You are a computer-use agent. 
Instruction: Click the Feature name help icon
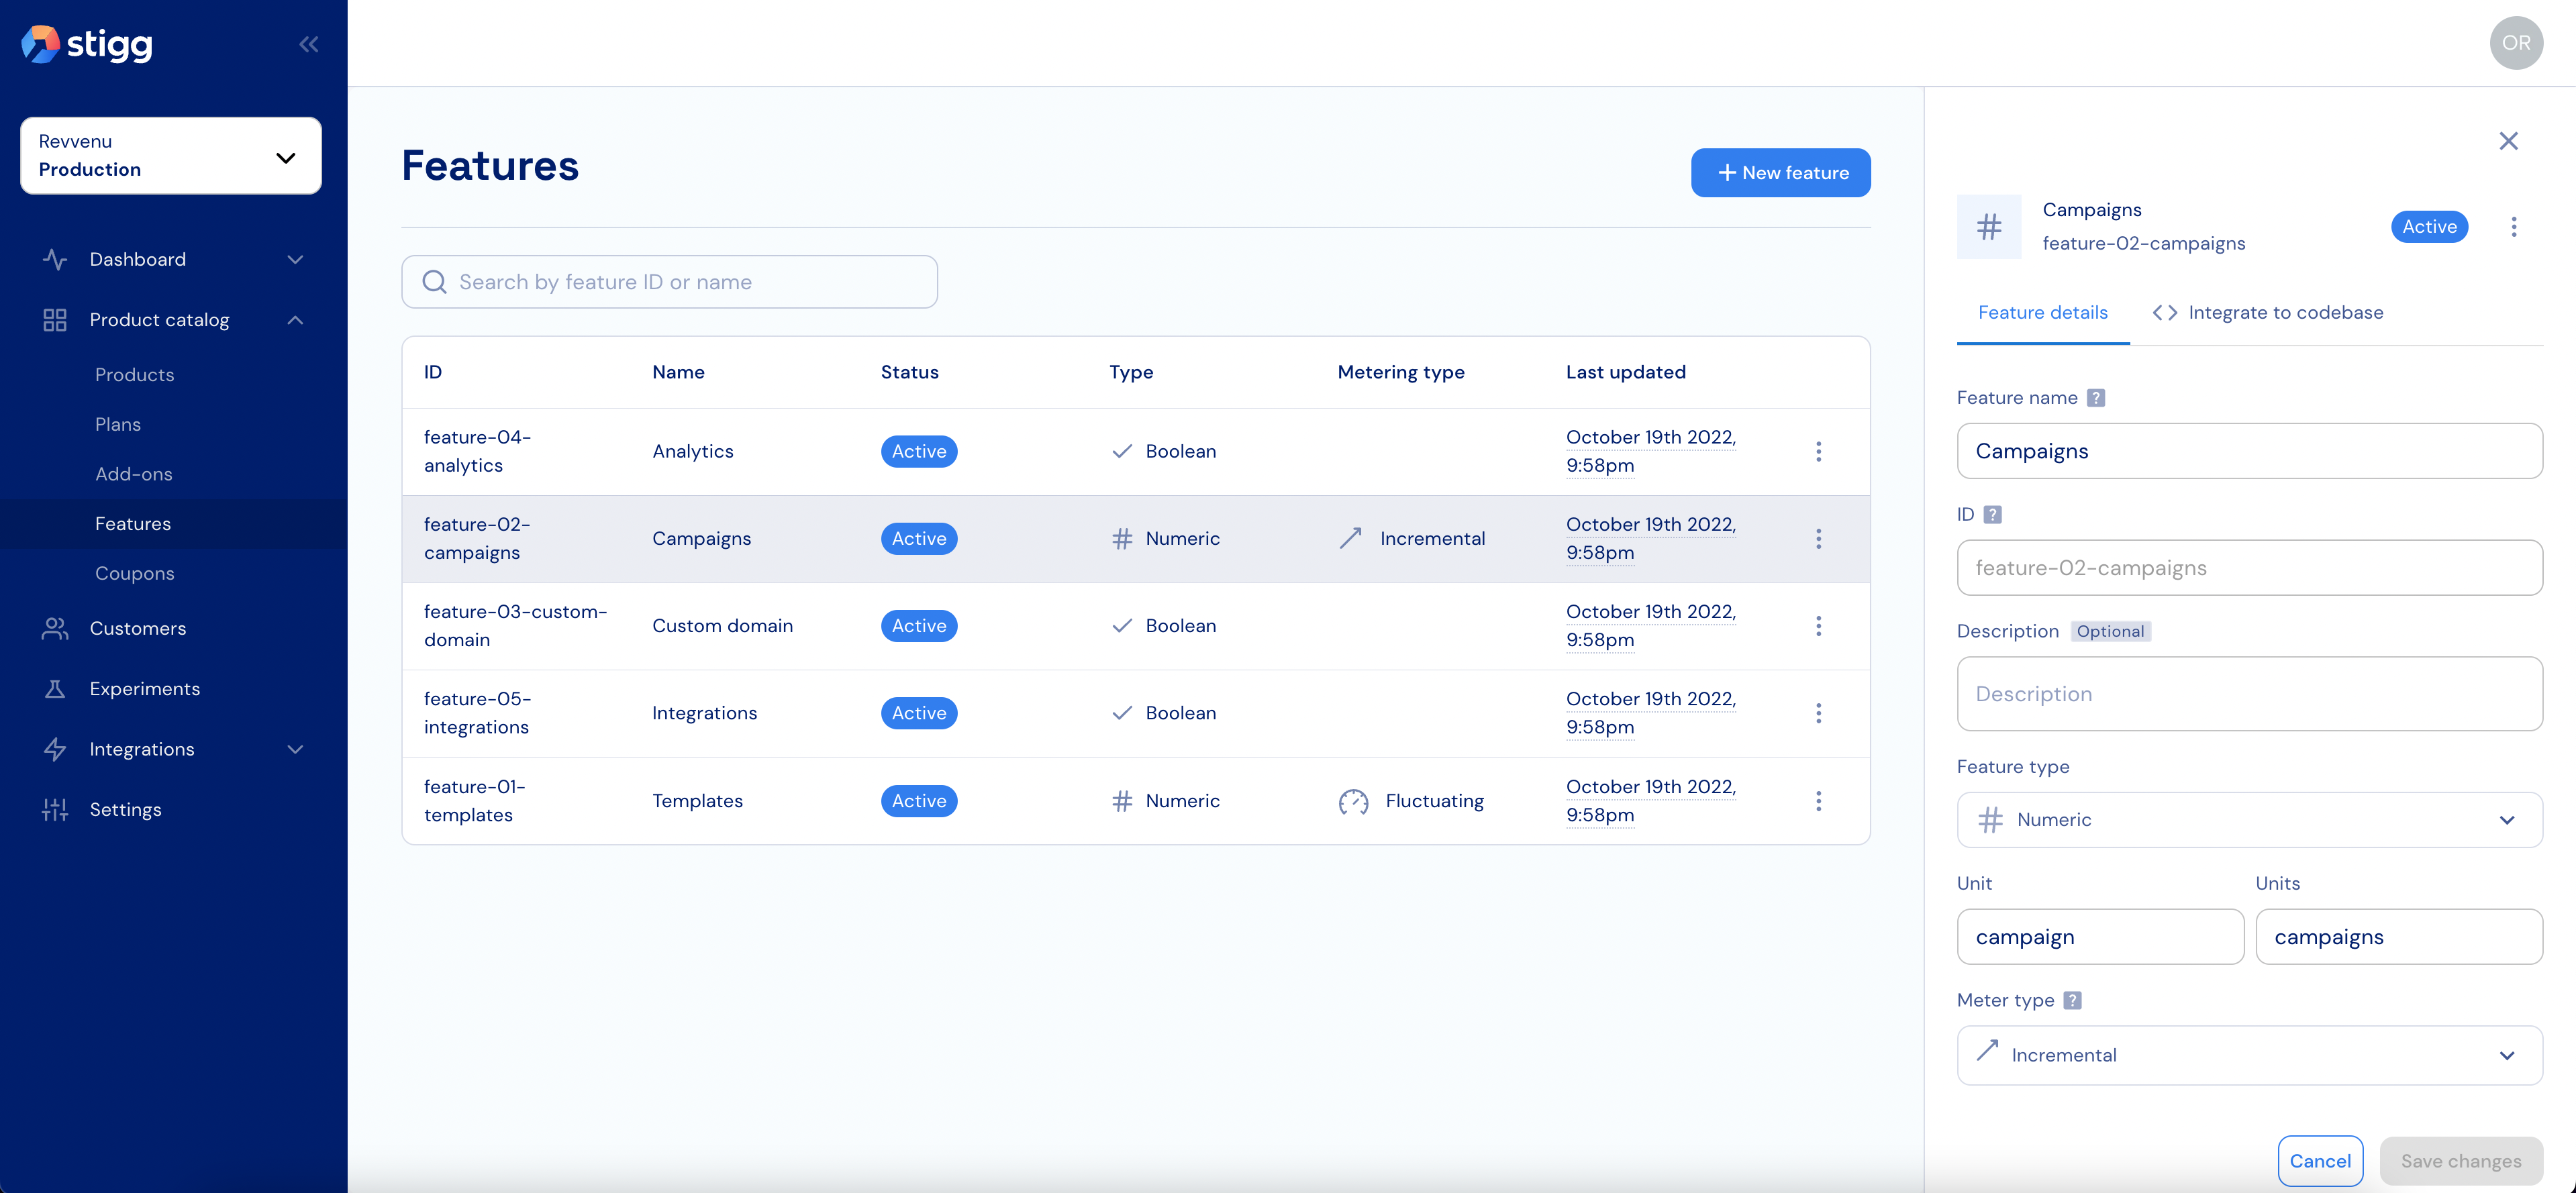pyautogui.click(x=2096, y=398)
